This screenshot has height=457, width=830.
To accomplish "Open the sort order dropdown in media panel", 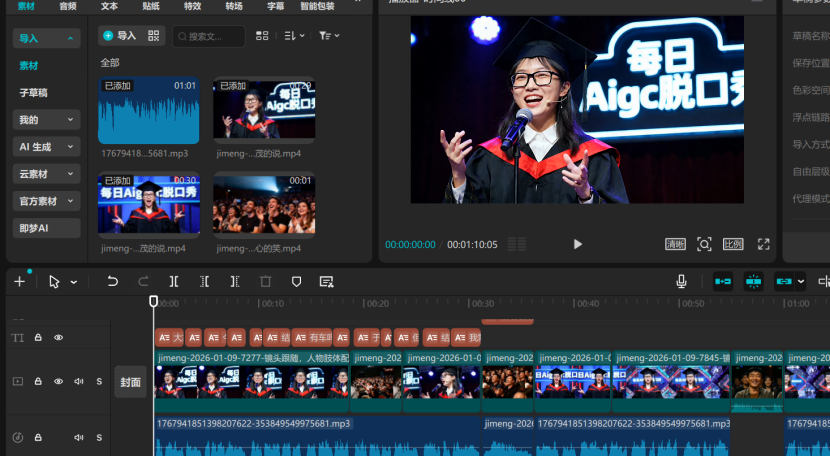I will [x=294, y=35].
